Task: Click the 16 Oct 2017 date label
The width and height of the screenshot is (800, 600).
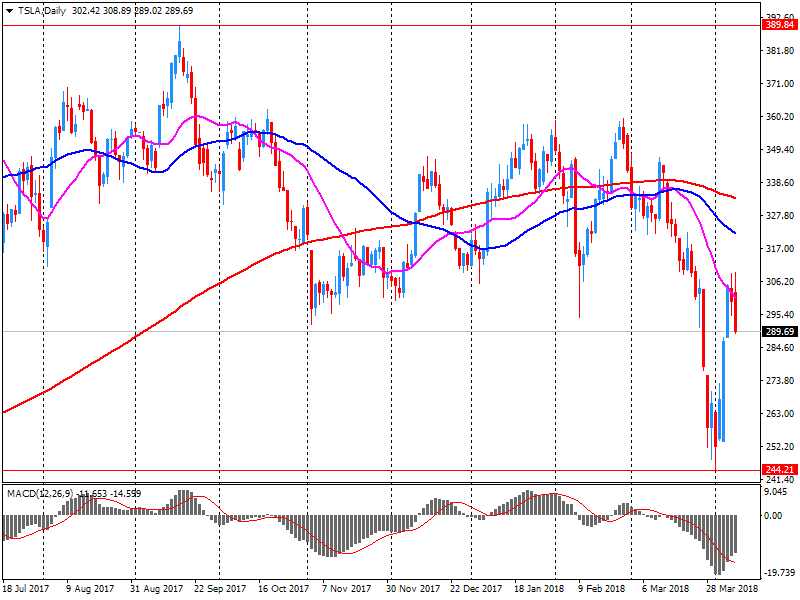Action: point(284,589)
